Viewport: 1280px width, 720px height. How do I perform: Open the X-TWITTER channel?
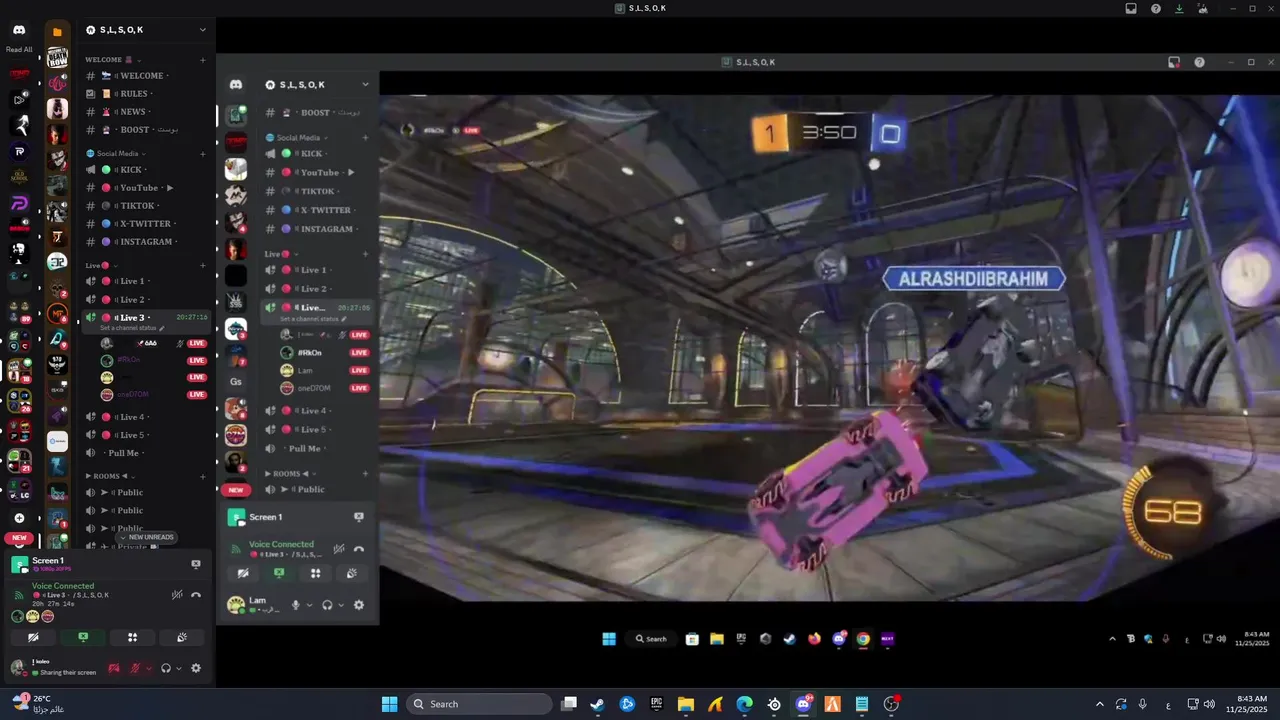147,224
